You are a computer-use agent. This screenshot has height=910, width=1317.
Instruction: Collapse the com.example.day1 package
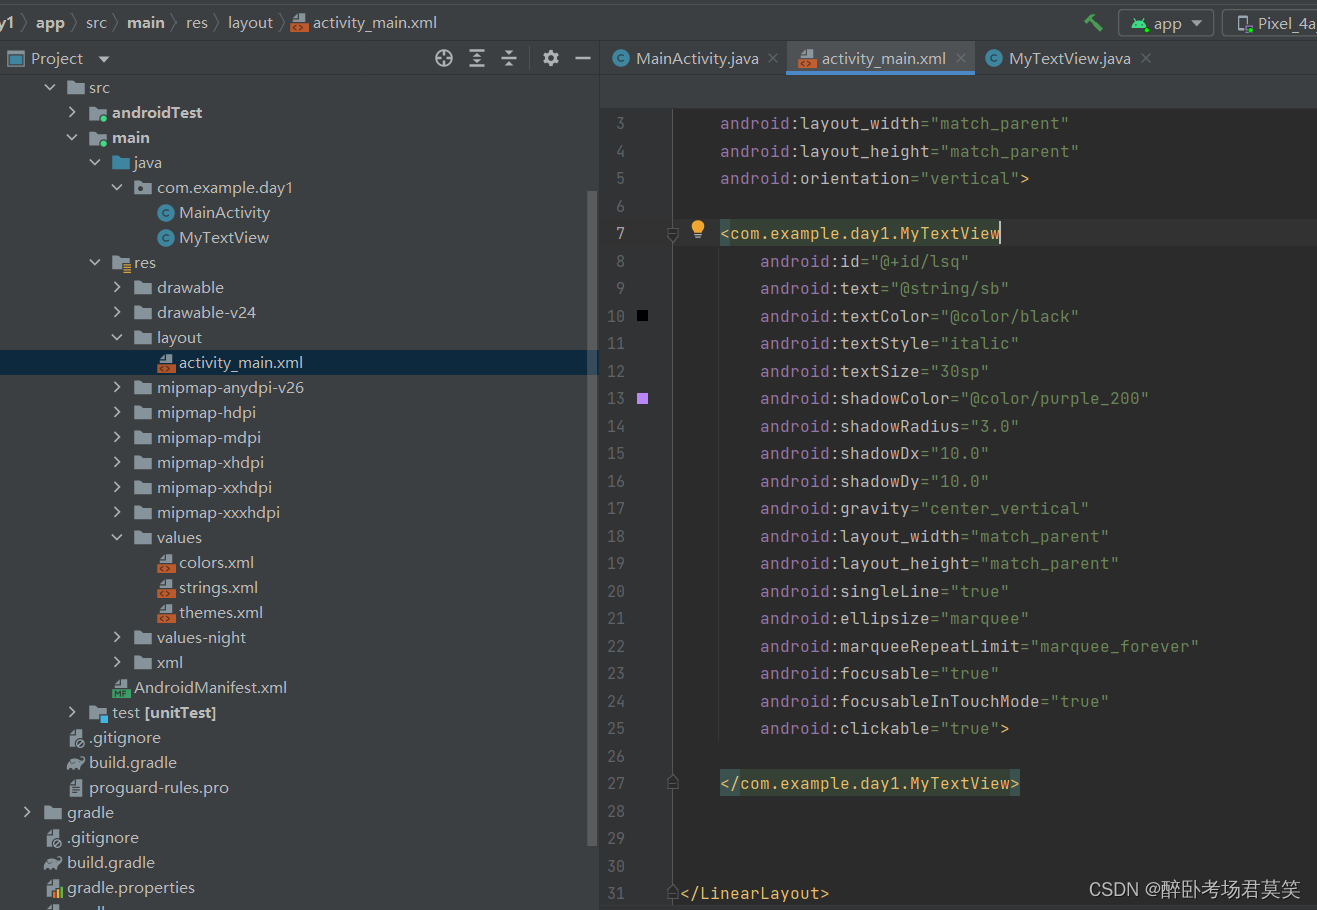[117, 187]
